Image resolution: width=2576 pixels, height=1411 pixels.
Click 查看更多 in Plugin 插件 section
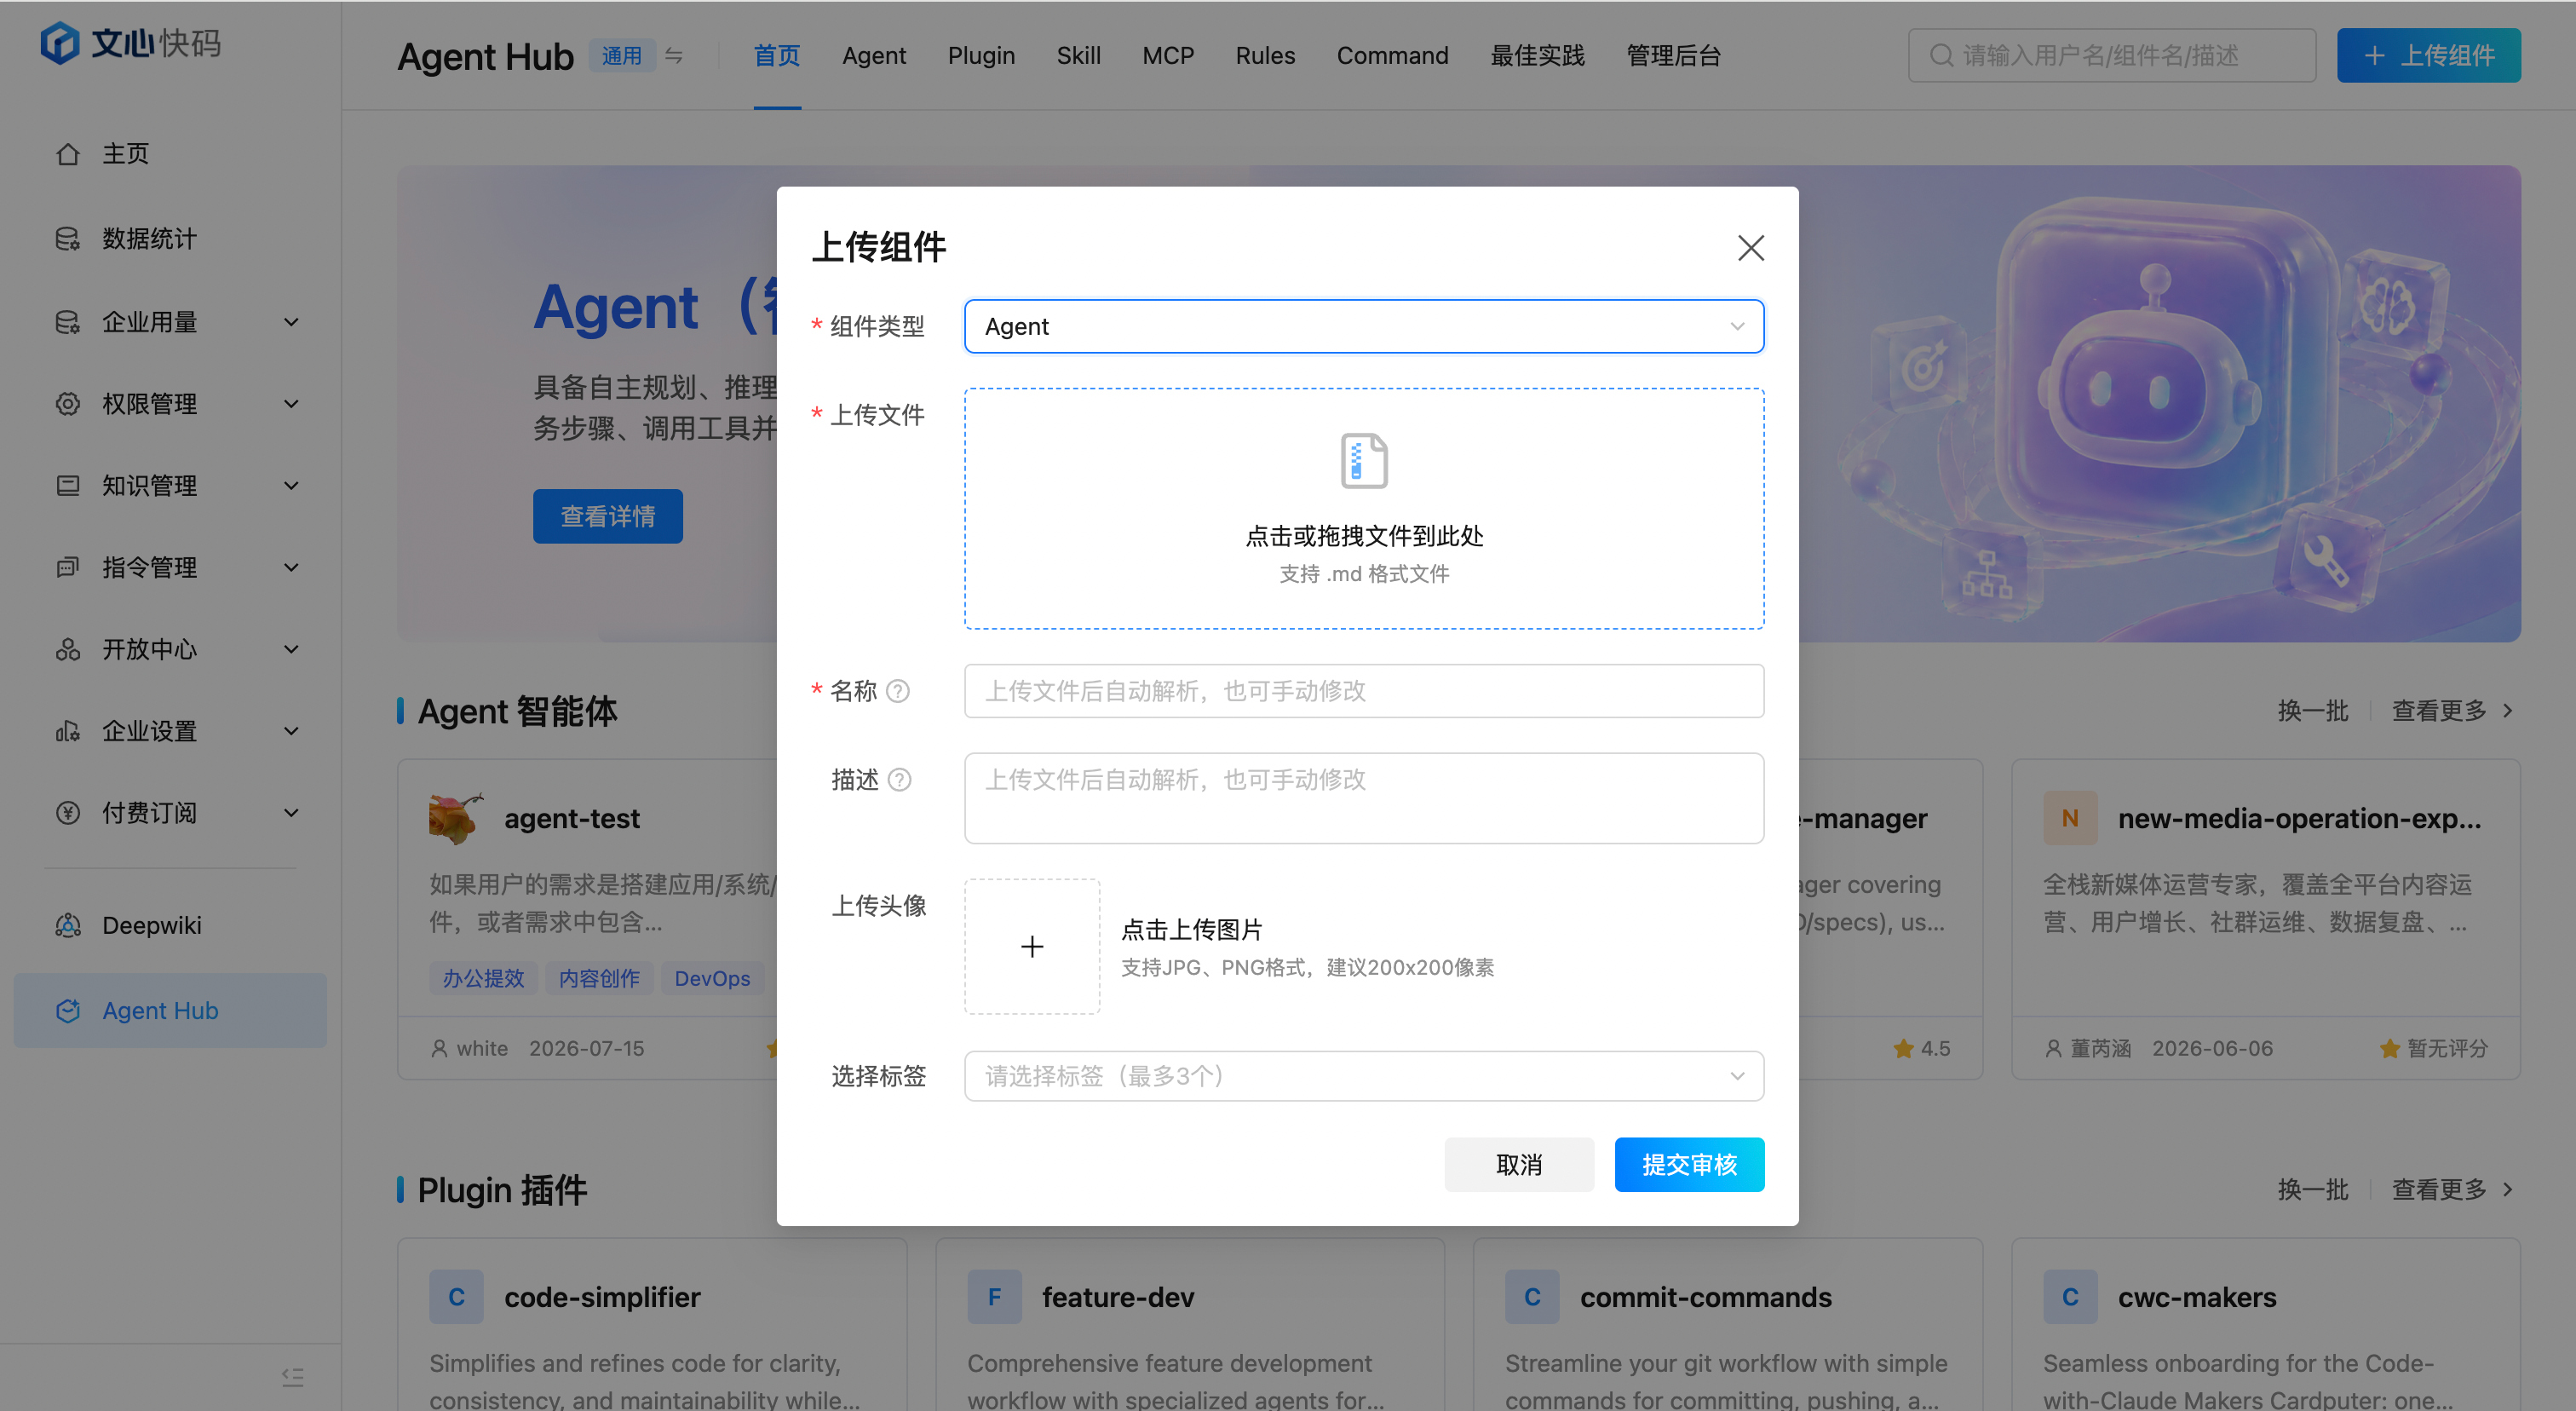pyautogui.click(x=2452, y=1190)
